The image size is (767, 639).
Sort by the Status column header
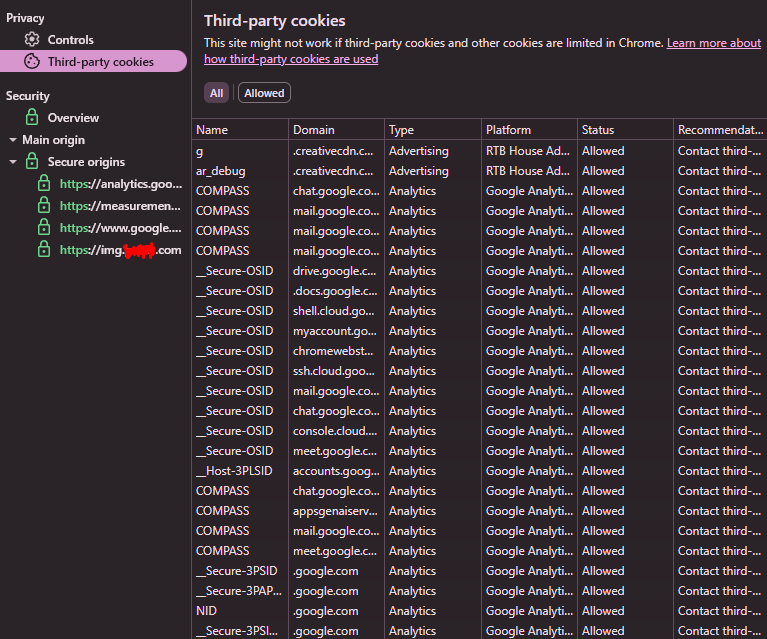coord(625,130)
